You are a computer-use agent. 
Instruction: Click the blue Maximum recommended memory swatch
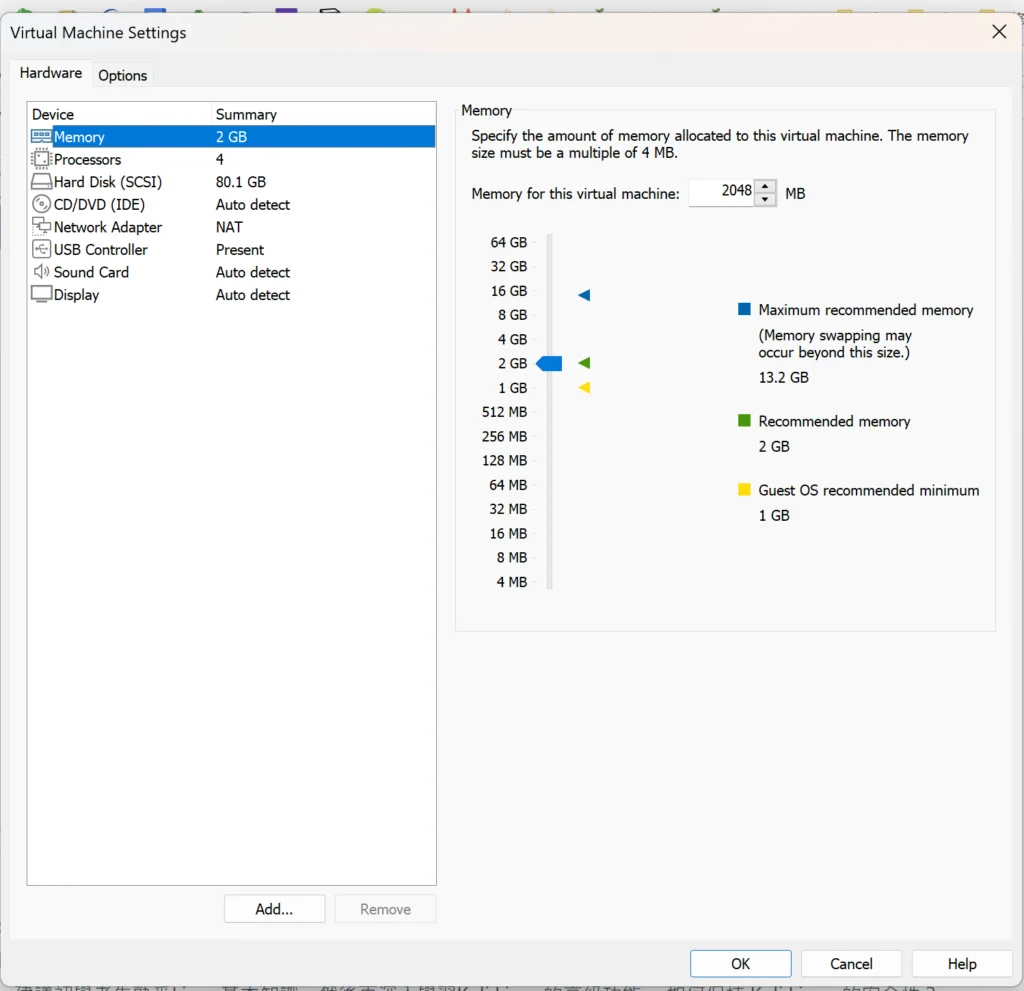point(744,309)
